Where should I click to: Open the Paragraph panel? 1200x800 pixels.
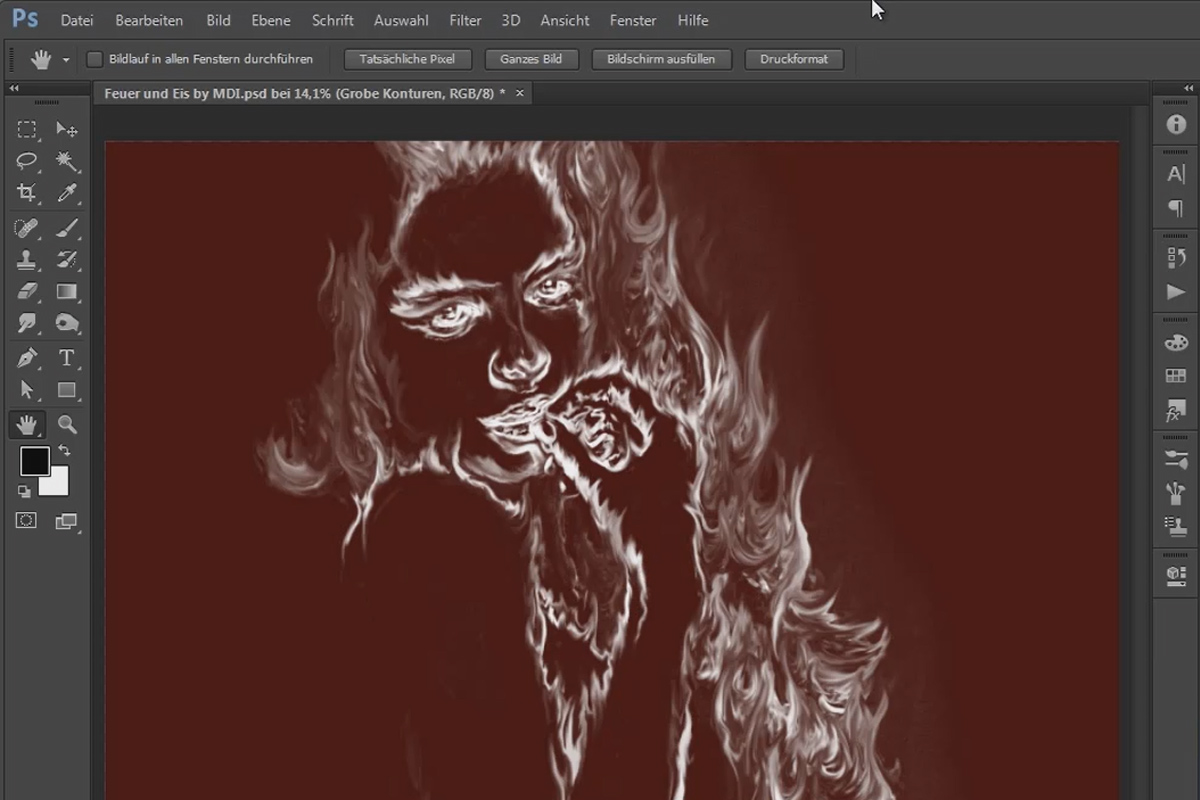pyautogui.click(x=1176, y=208)
